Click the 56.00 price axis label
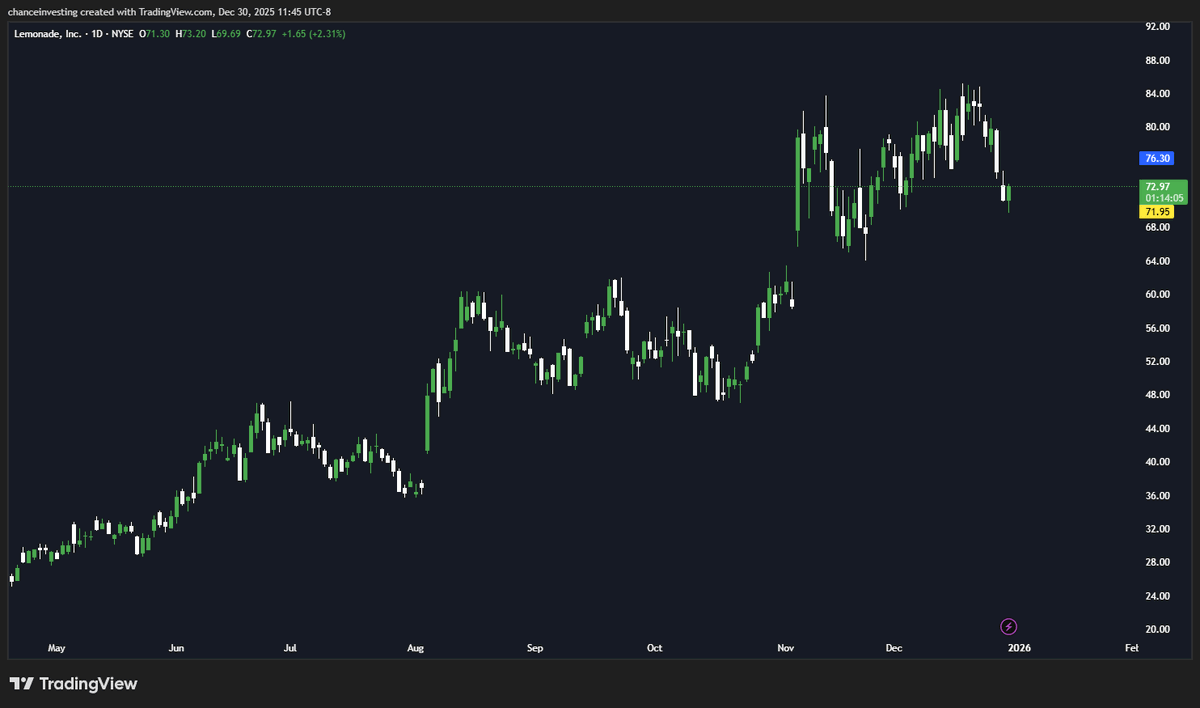The image size is (1200, 708). [x=1158, y=328]
